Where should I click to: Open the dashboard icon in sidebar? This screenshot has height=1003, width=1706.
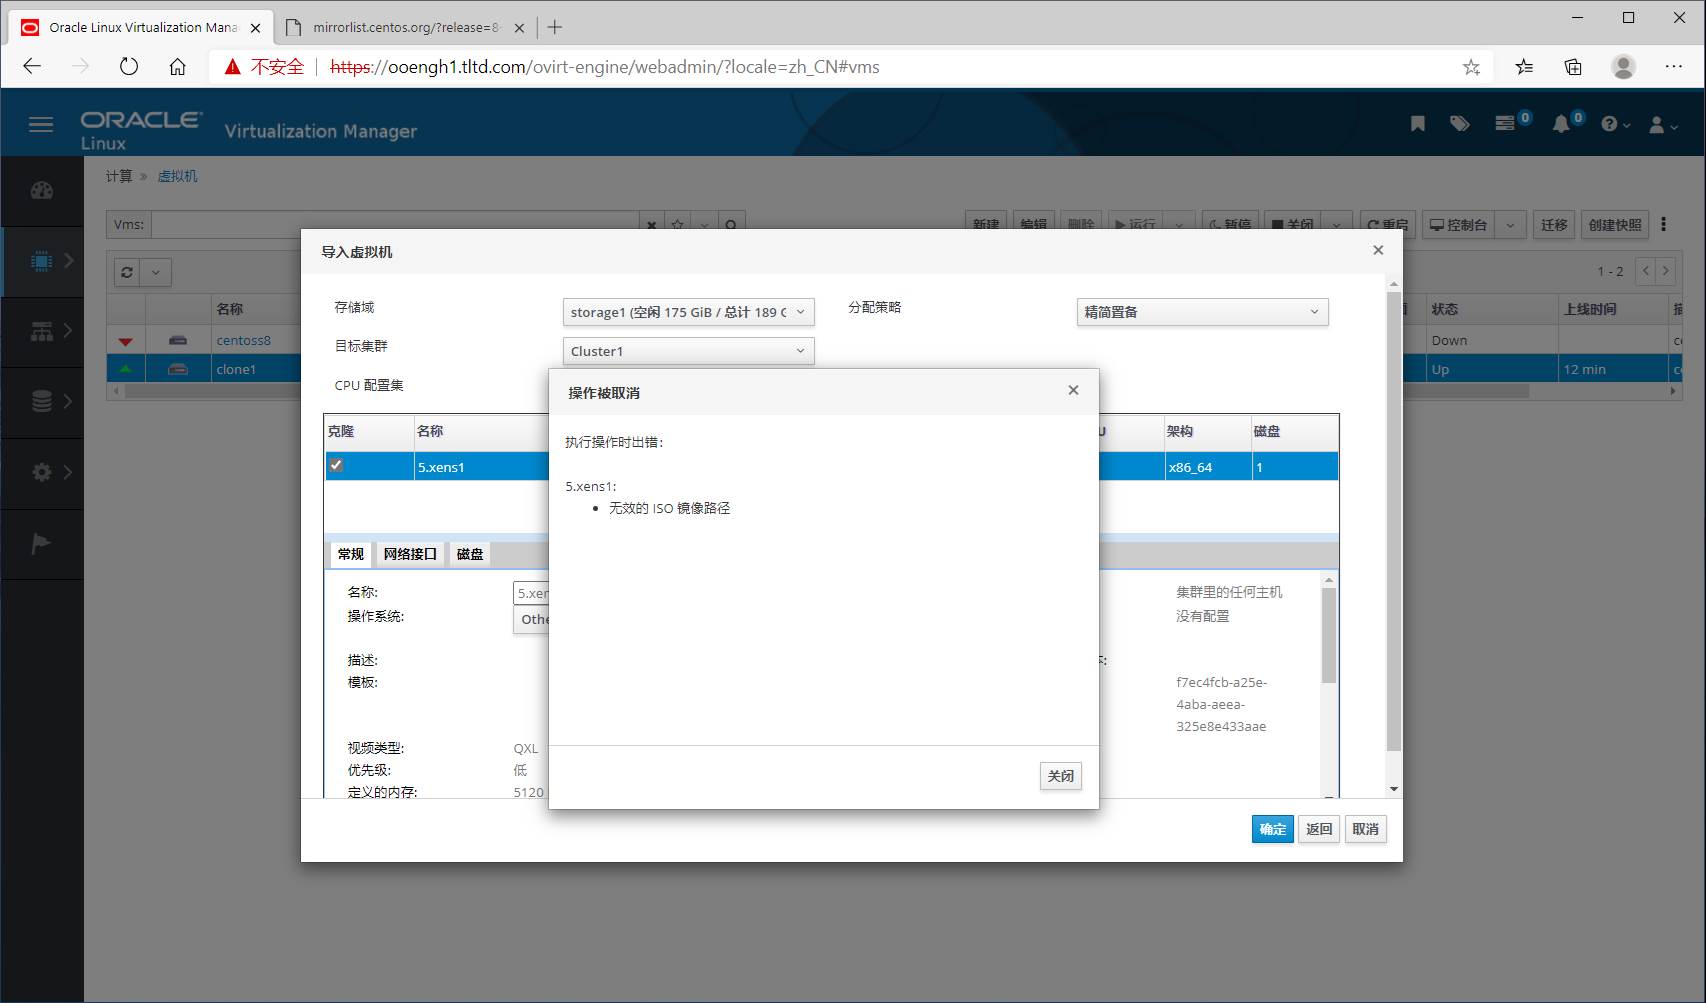(x=41, y=190)
